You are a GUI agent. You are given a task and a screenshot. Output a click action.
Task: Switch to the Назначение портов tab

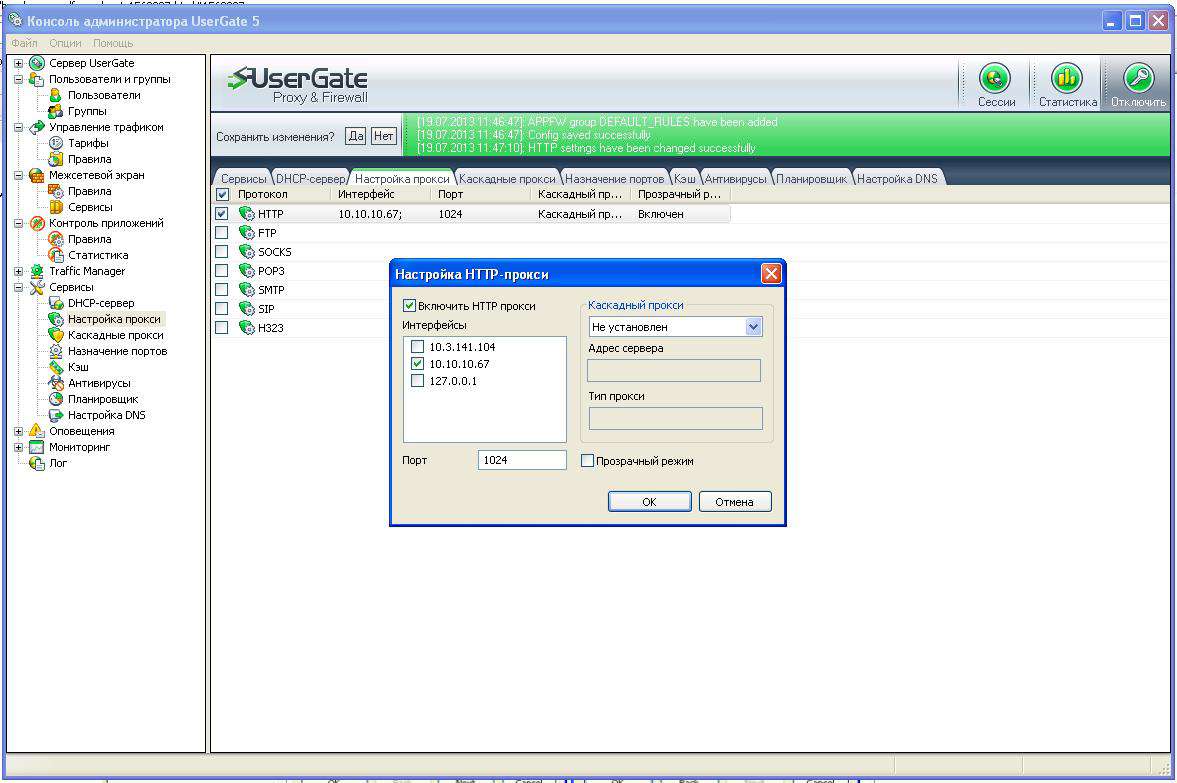point(615,179)
